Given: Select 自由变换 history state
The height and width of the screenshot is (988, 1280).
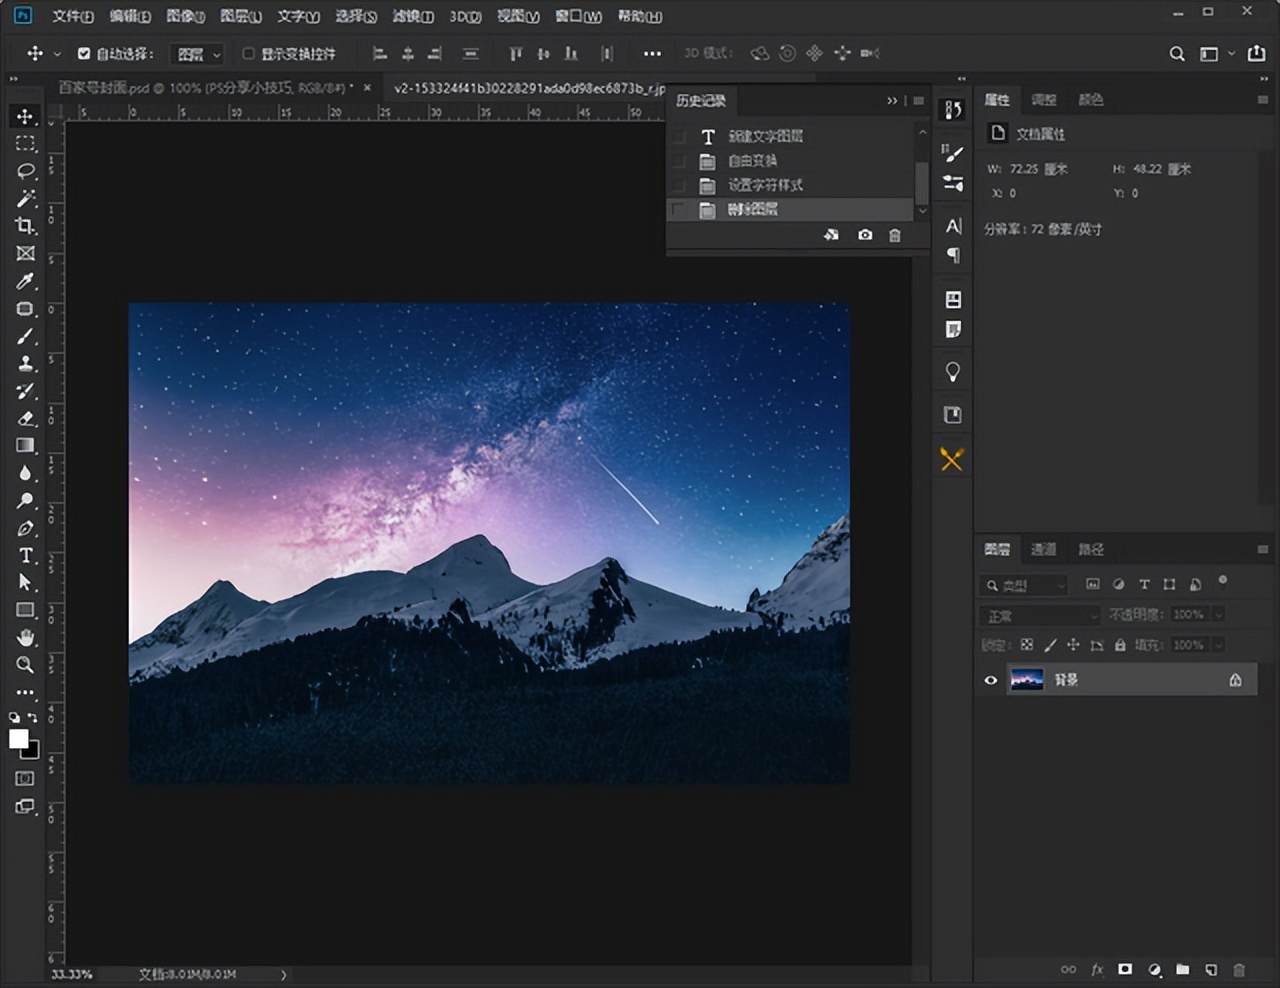Looking at the screenshot, I should (x=752, y=160).
